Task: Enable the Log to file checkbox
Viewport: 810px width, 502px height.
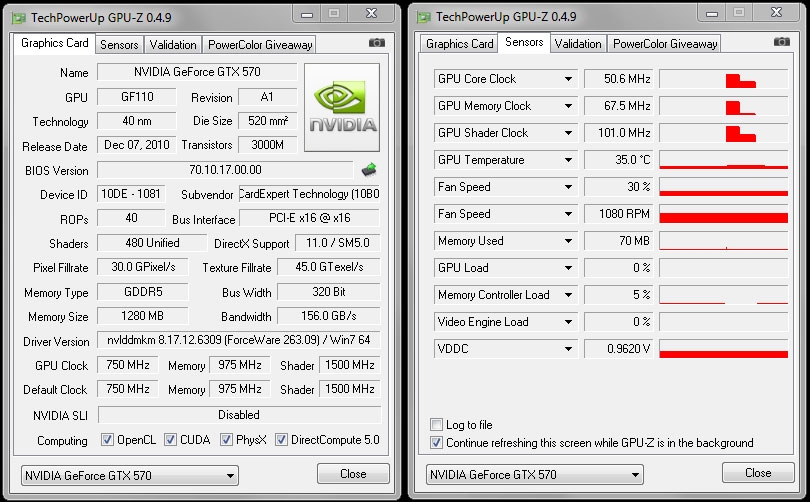Action: click(x=436, y=425)
